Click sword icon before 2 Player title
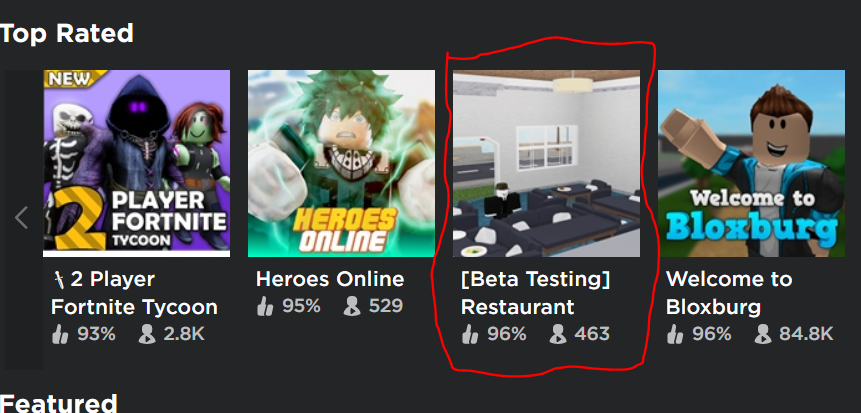This screenshot has height=413, width=861. 59,280
